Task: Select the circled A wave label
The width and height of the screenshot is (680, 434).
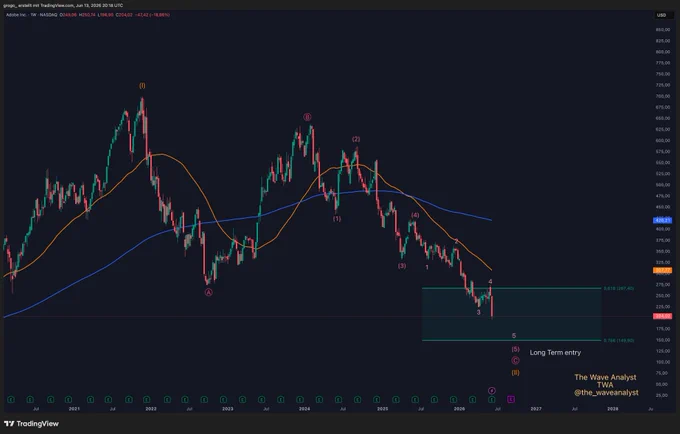Action: tap(209, 293)
